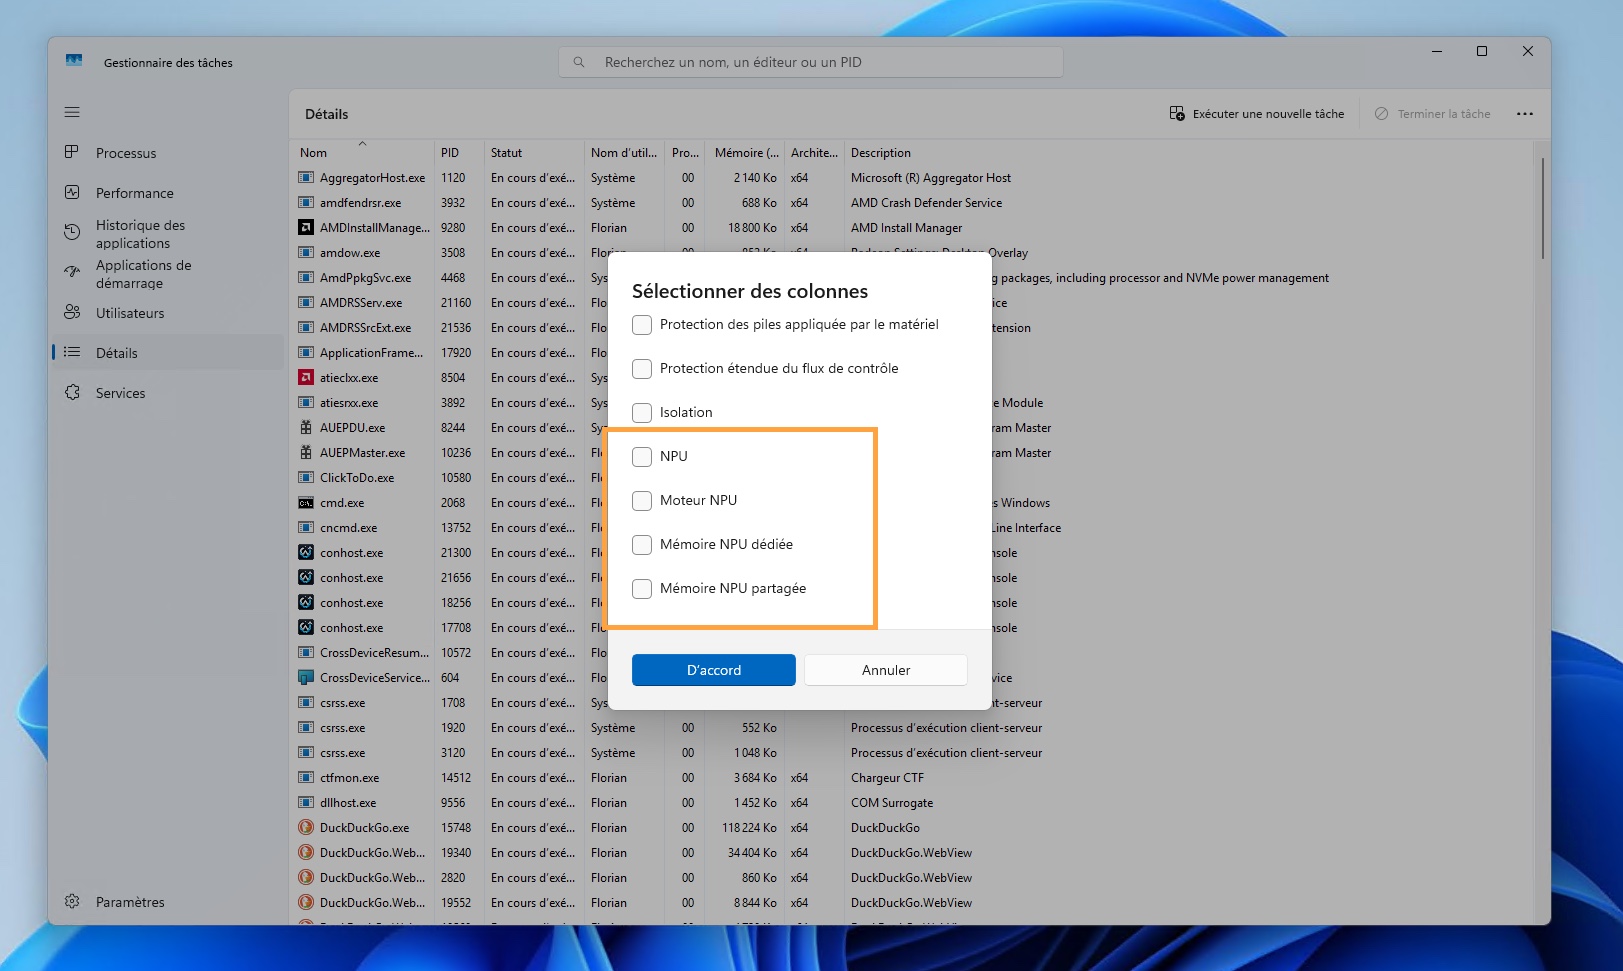
Task: Click the Chargeur CTF description cell
Action: click(888, 778)
